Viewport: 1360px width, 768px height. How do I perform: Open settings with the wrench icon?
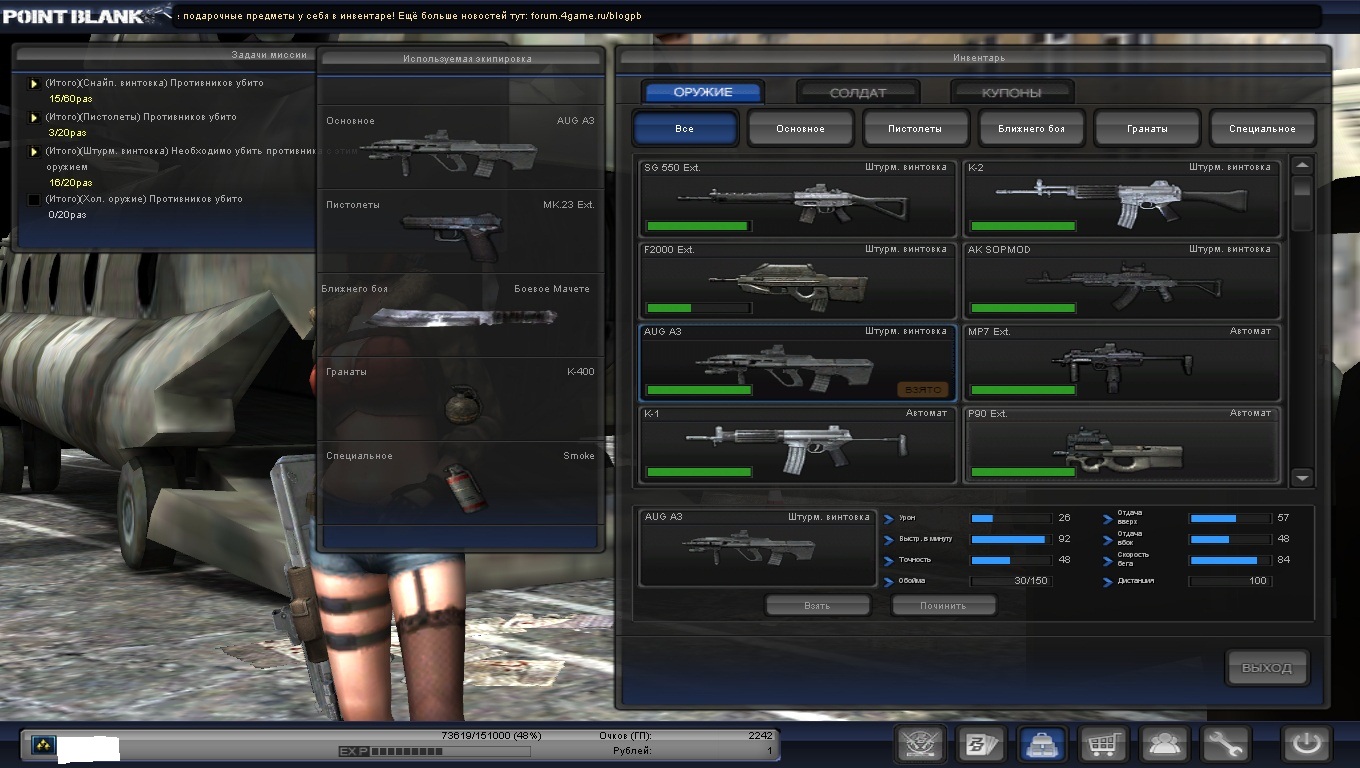1225,744
